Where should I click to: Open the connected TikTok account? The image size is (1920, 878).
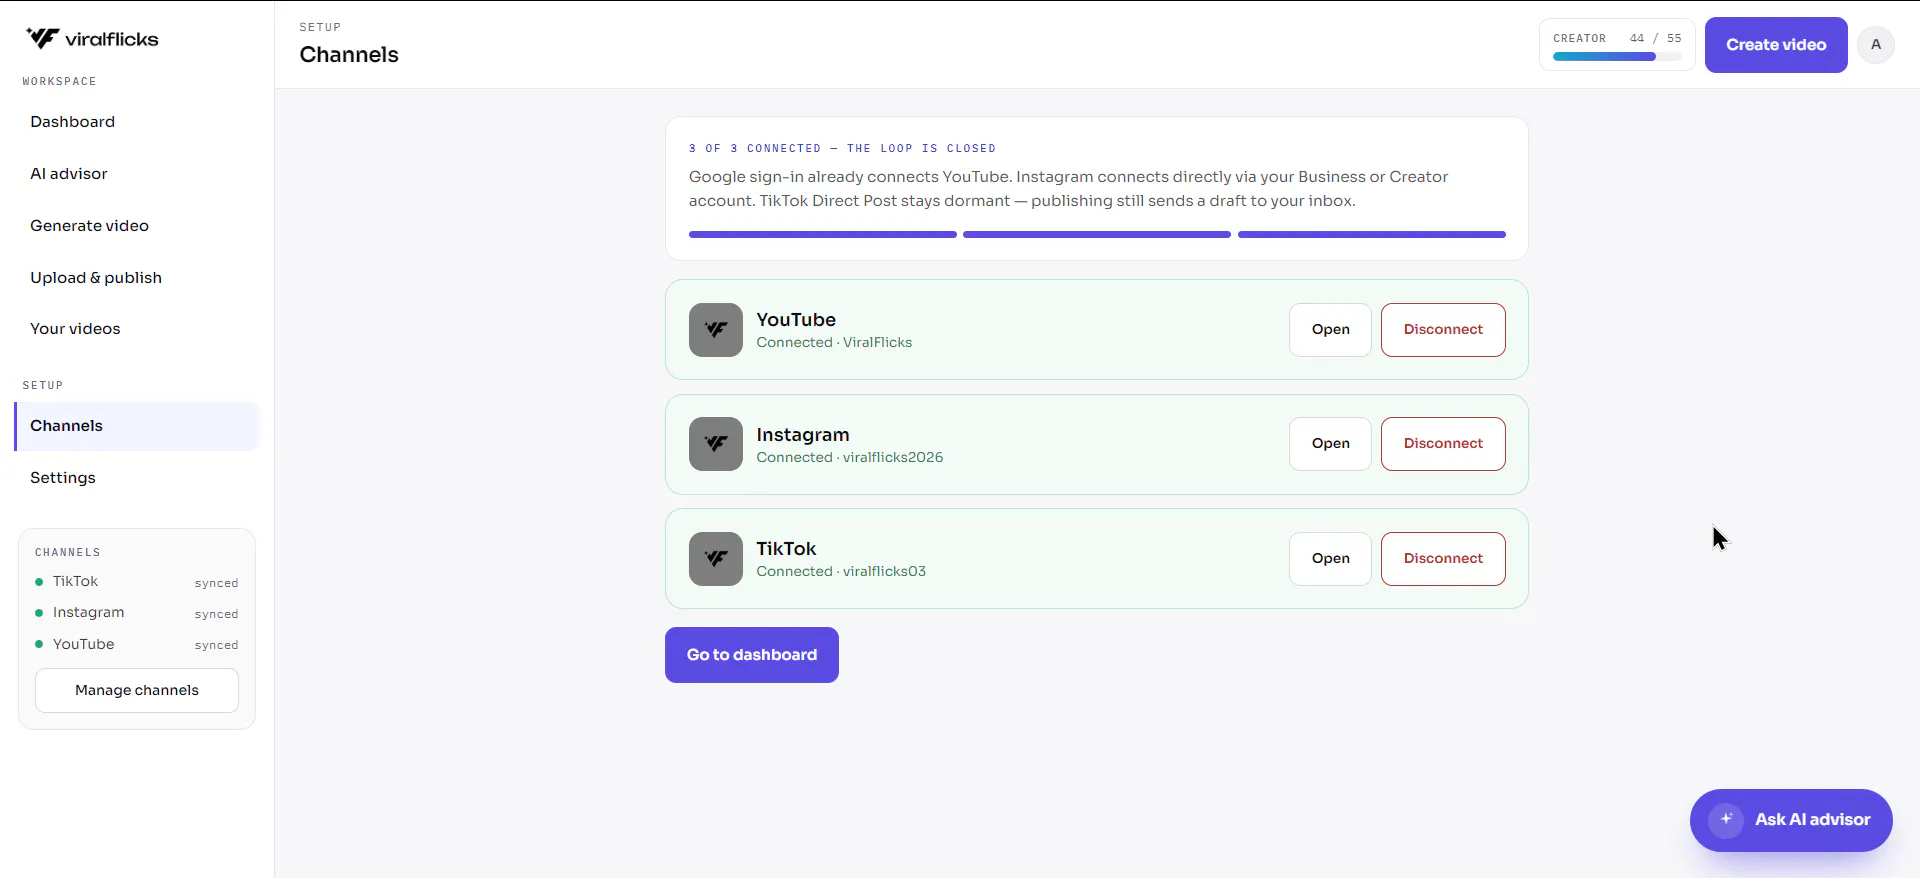[x=1330, y=559]
